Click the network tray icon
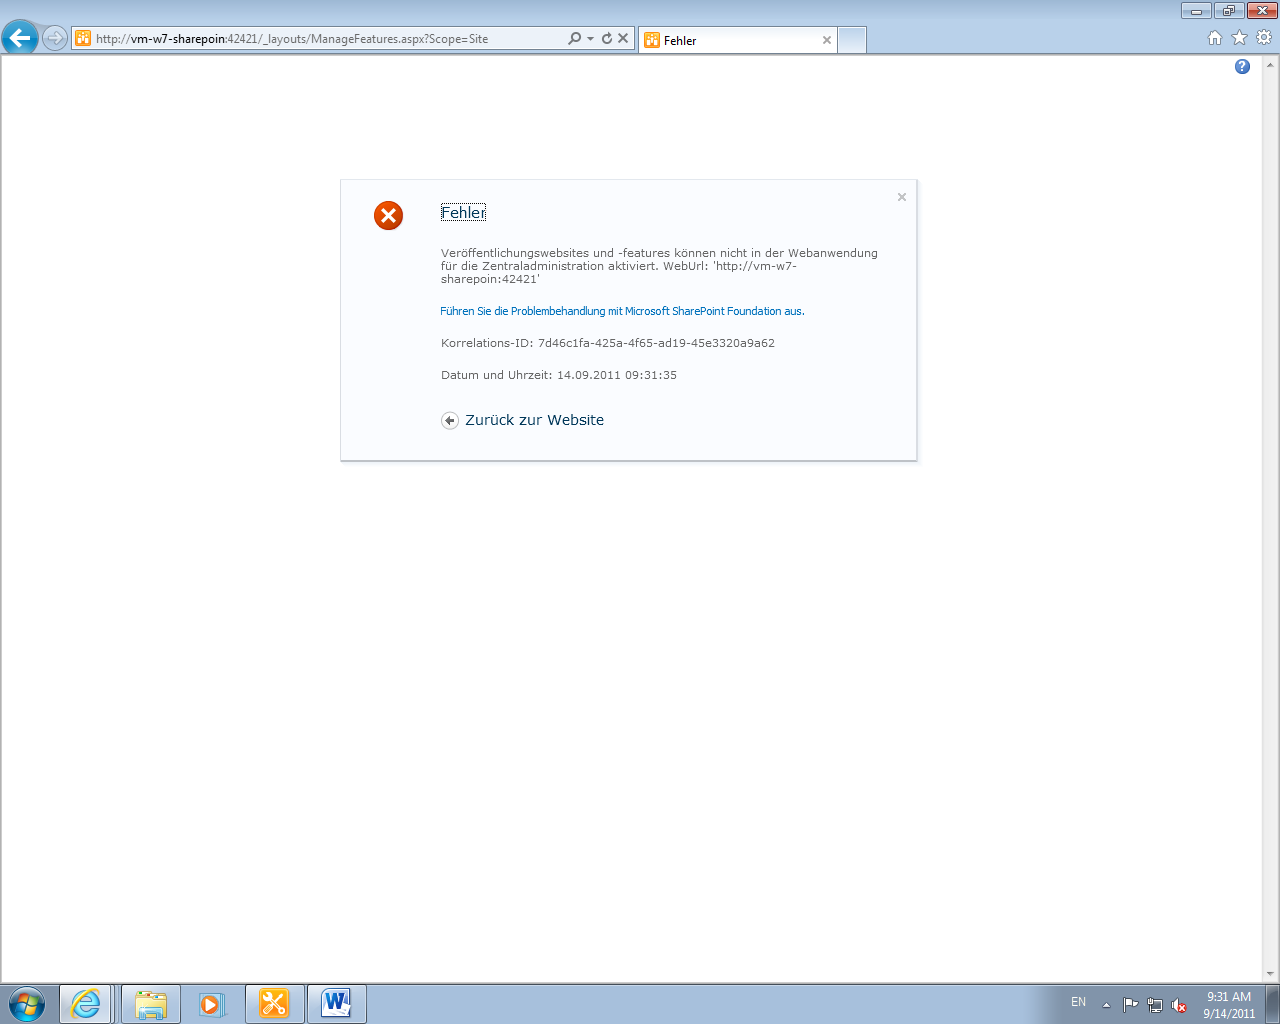Viewport: 1280px width, 1024px height. 1155,1005
